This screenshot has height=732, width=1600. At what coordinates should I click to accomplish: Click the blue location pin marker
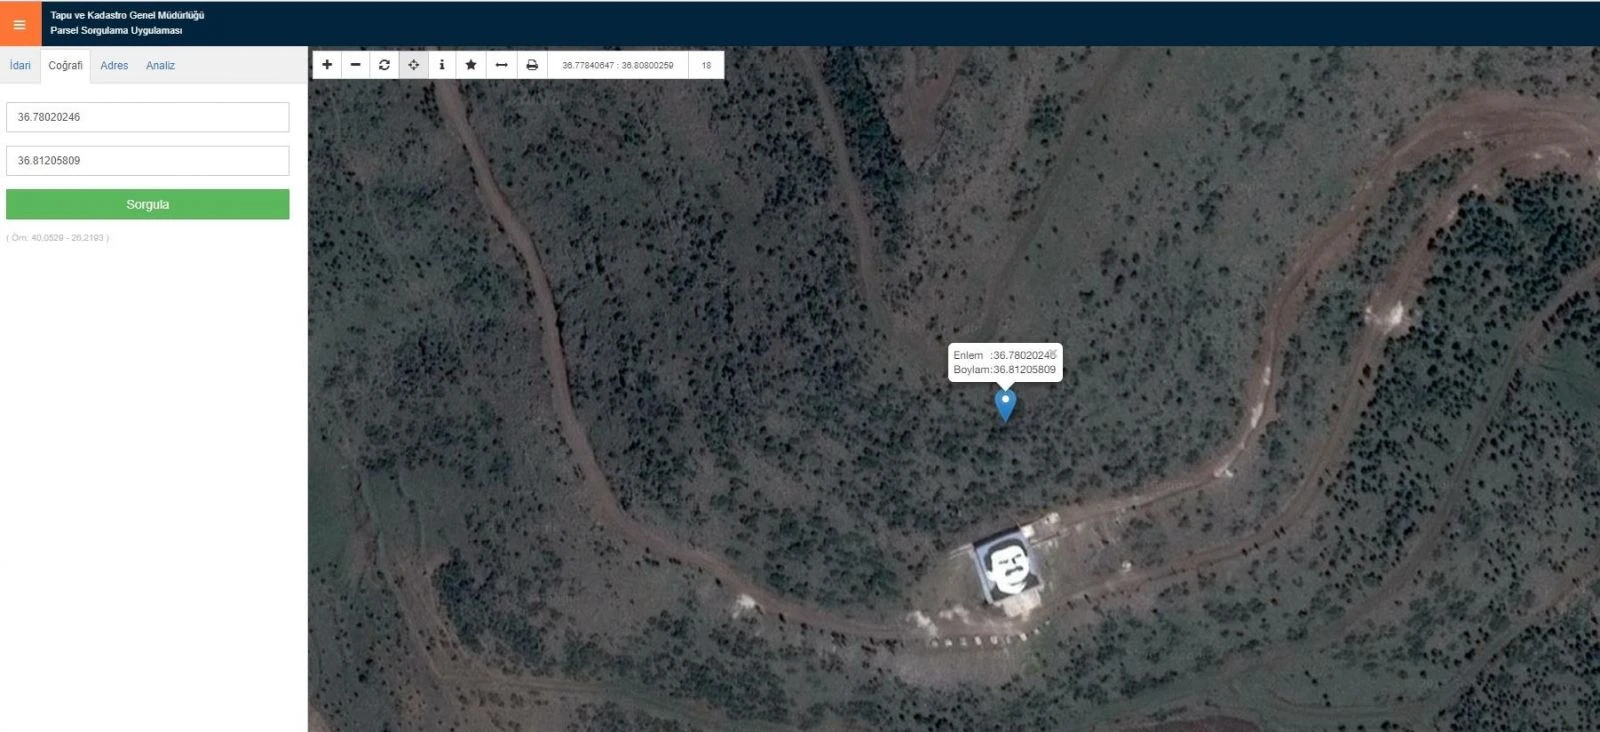pyautogui.click(x=1005, y=403)
